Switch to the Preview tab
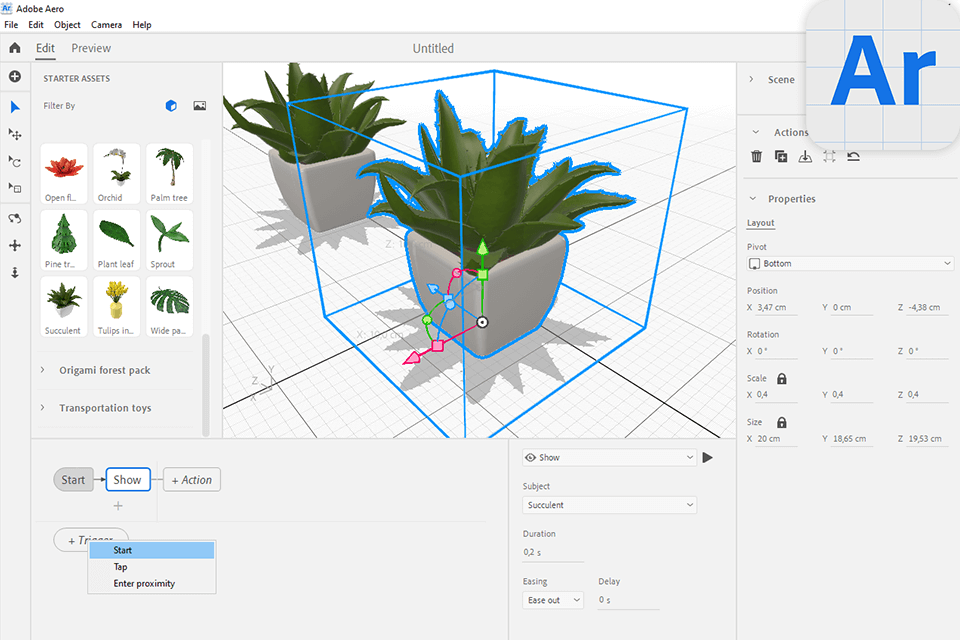This screenshot has height=640, width=960. click(x=91, y=48)
